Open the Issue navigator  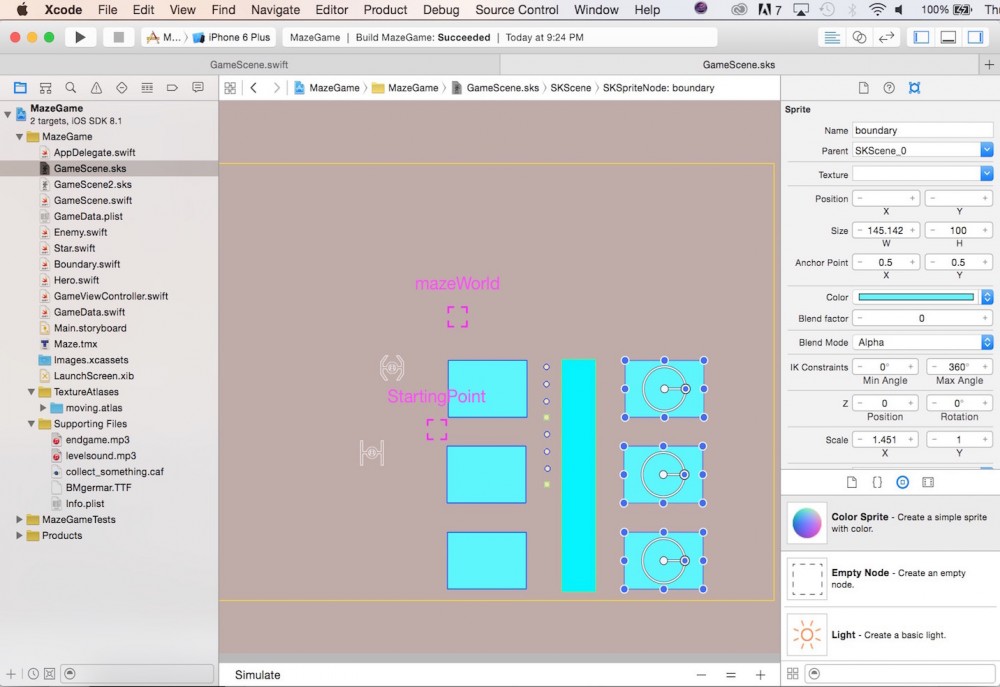point(96,87)
